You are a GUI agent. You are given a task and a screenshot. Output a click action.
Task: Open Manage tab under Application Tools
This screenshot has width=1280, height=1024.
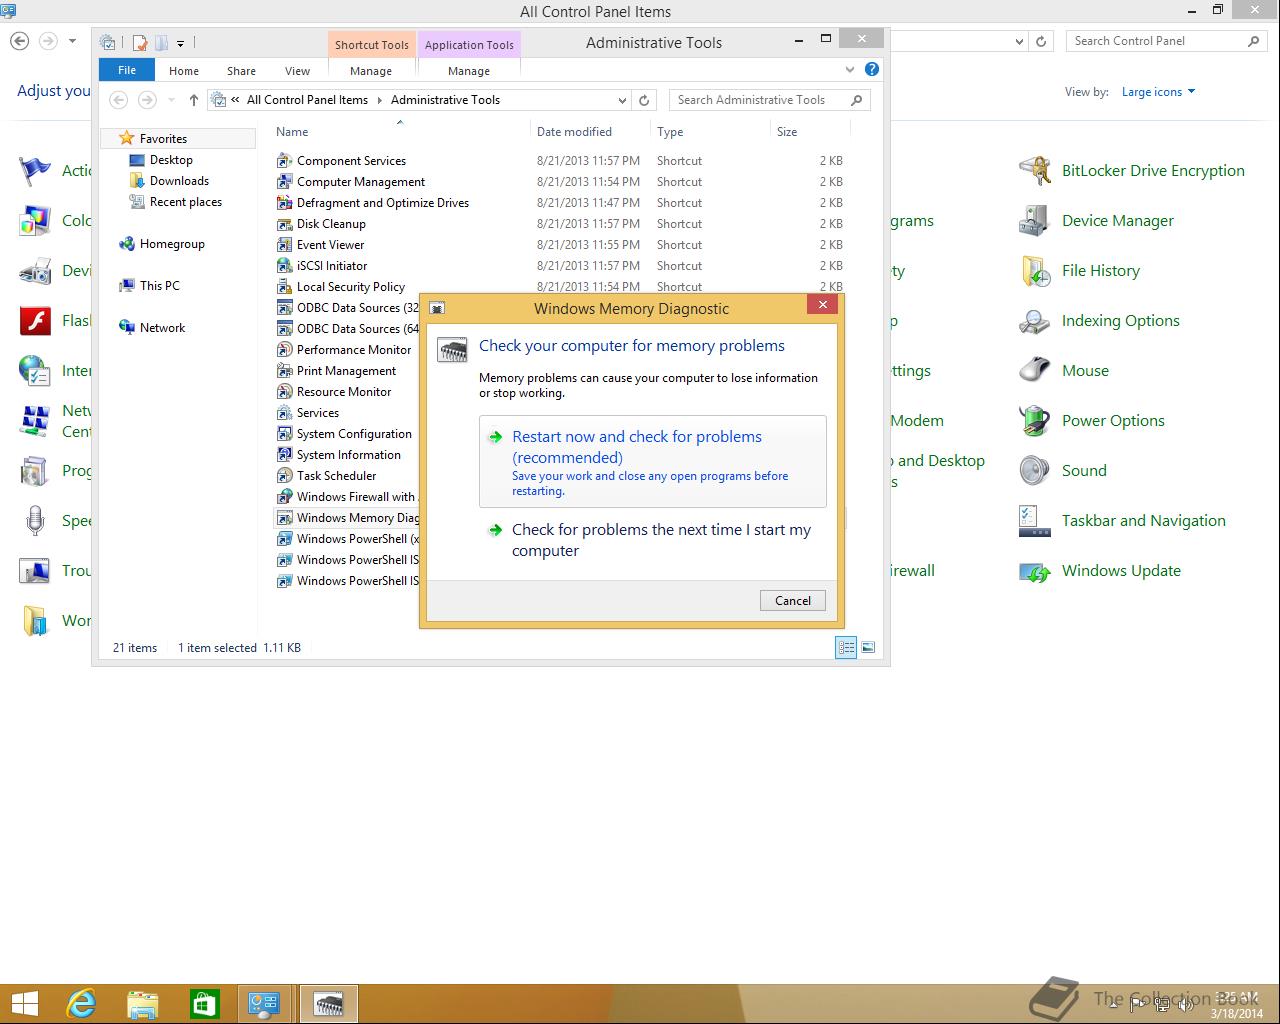469,71
